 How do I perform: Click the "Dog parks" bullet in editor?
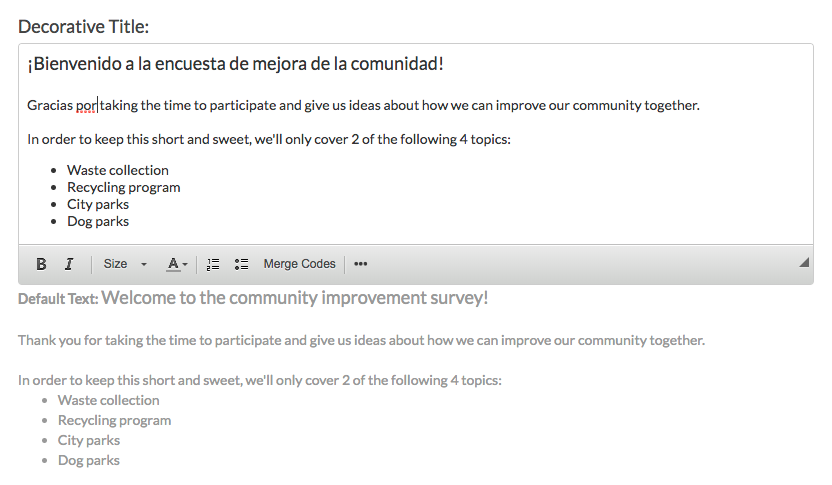[98, 221]
